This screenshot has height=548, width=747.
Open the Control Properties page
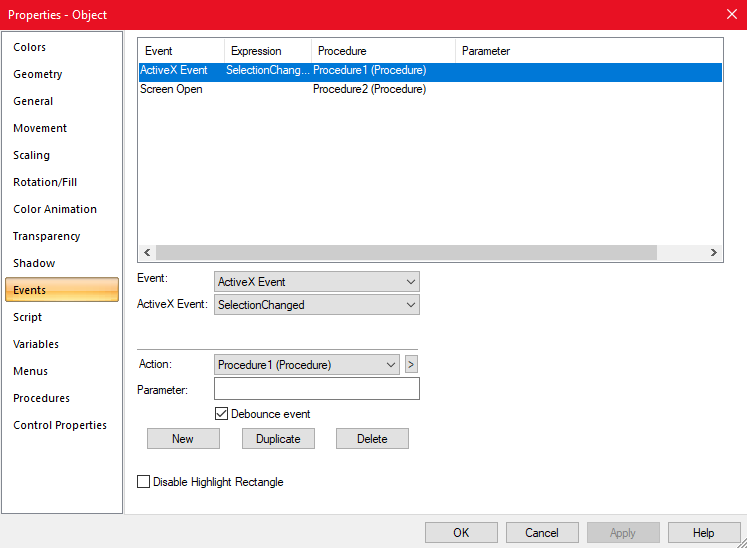click(x=60, y=425)
